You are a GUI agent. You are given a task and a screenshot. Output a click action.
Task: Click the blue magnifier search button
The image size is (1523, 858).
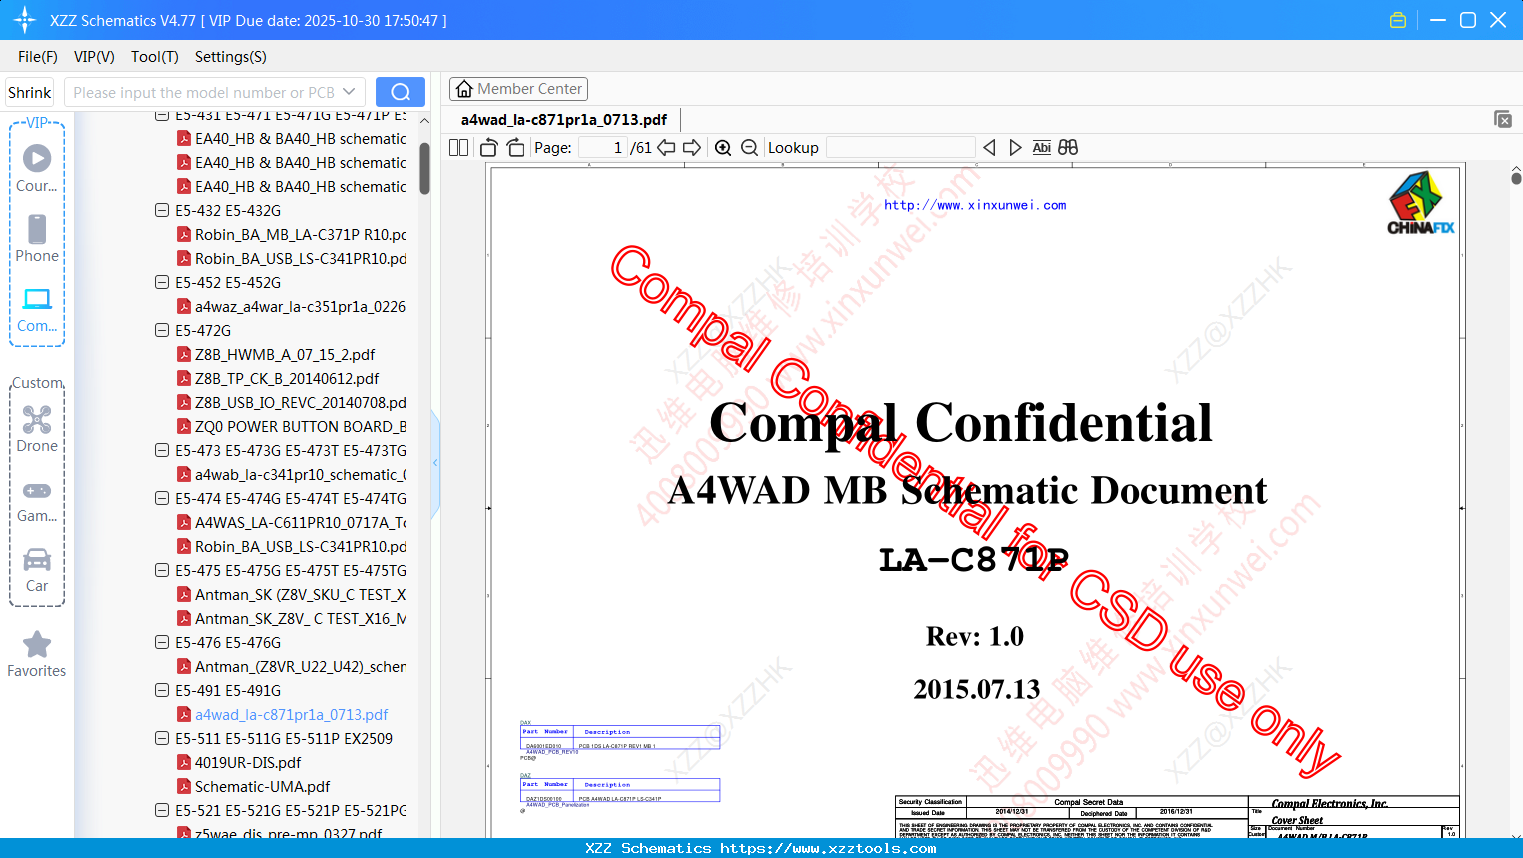point(400,92)
